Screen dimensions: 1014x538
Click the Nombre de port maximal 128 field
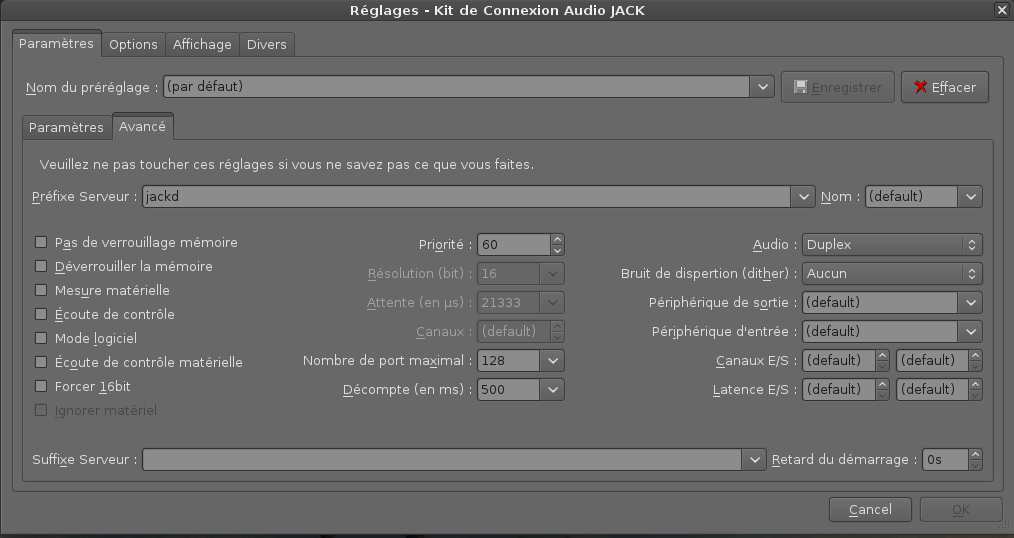tap(508, 361)
